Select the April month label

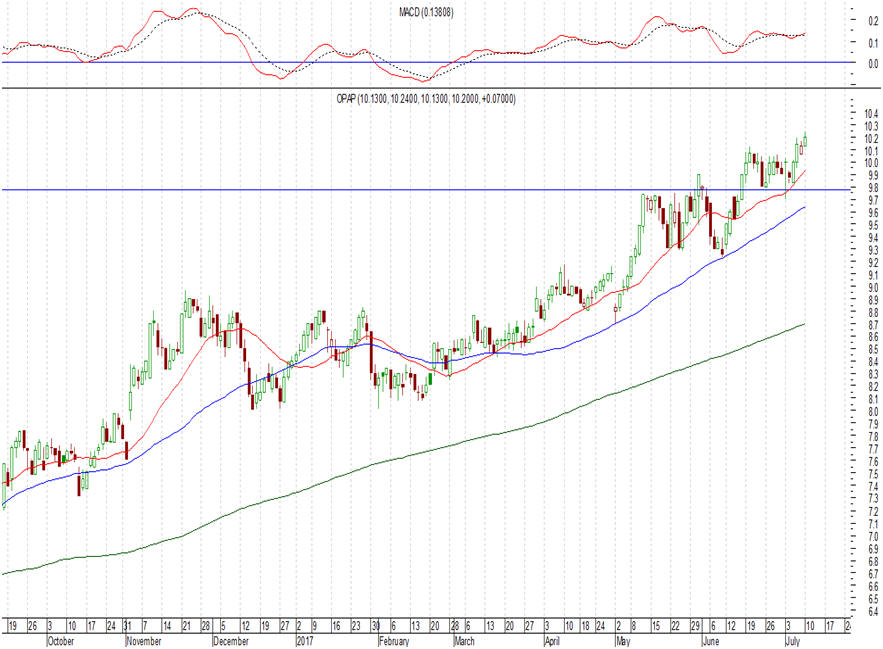[552, 641]
